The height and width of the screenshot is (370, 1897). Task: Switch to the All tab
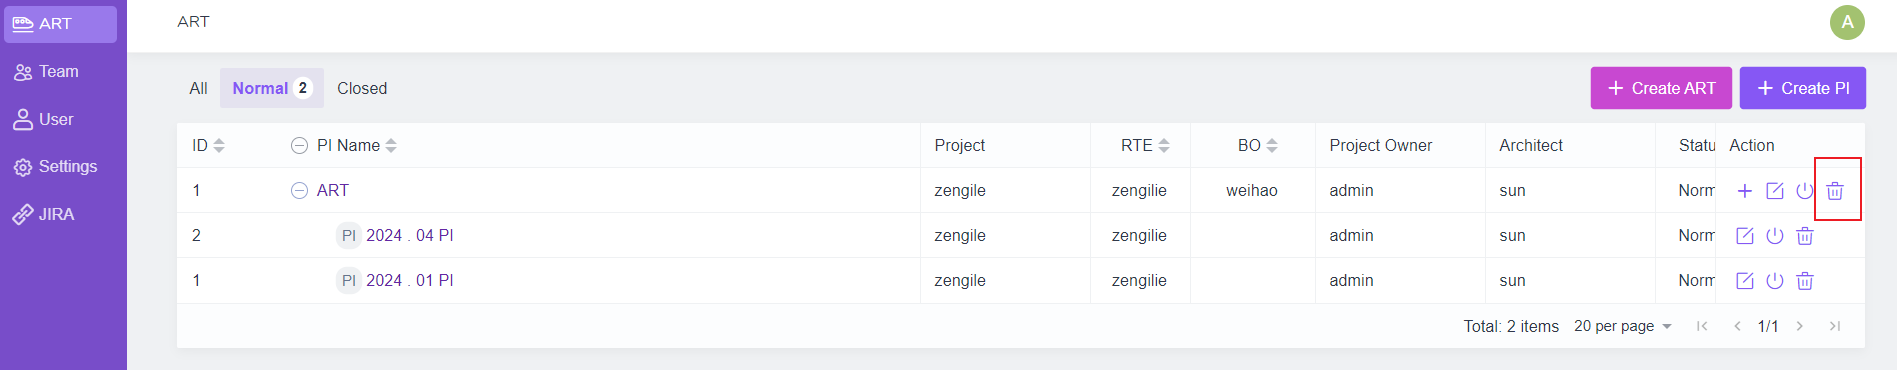point(198,88)
